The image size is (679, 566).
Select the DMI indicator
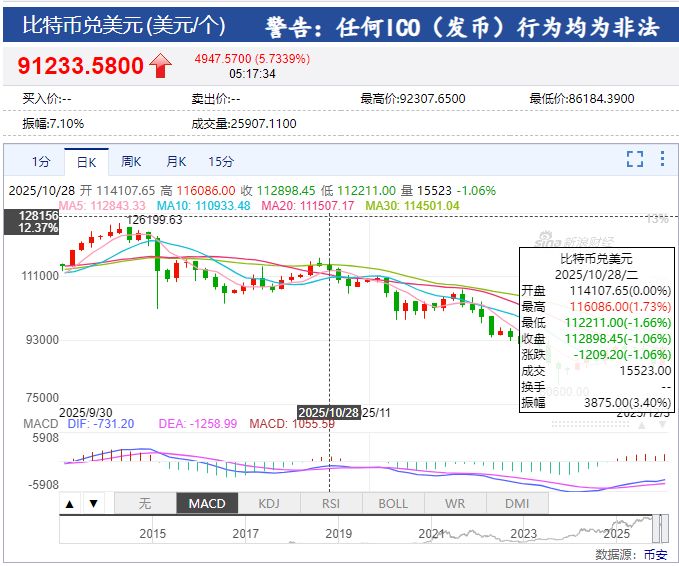point(517,504)
